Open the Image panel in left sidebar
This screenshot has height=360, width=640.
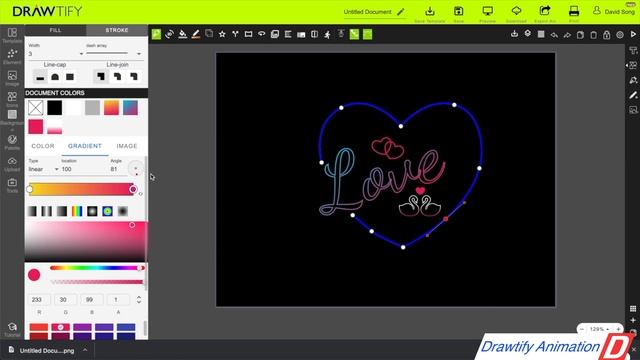pos(12,78)
